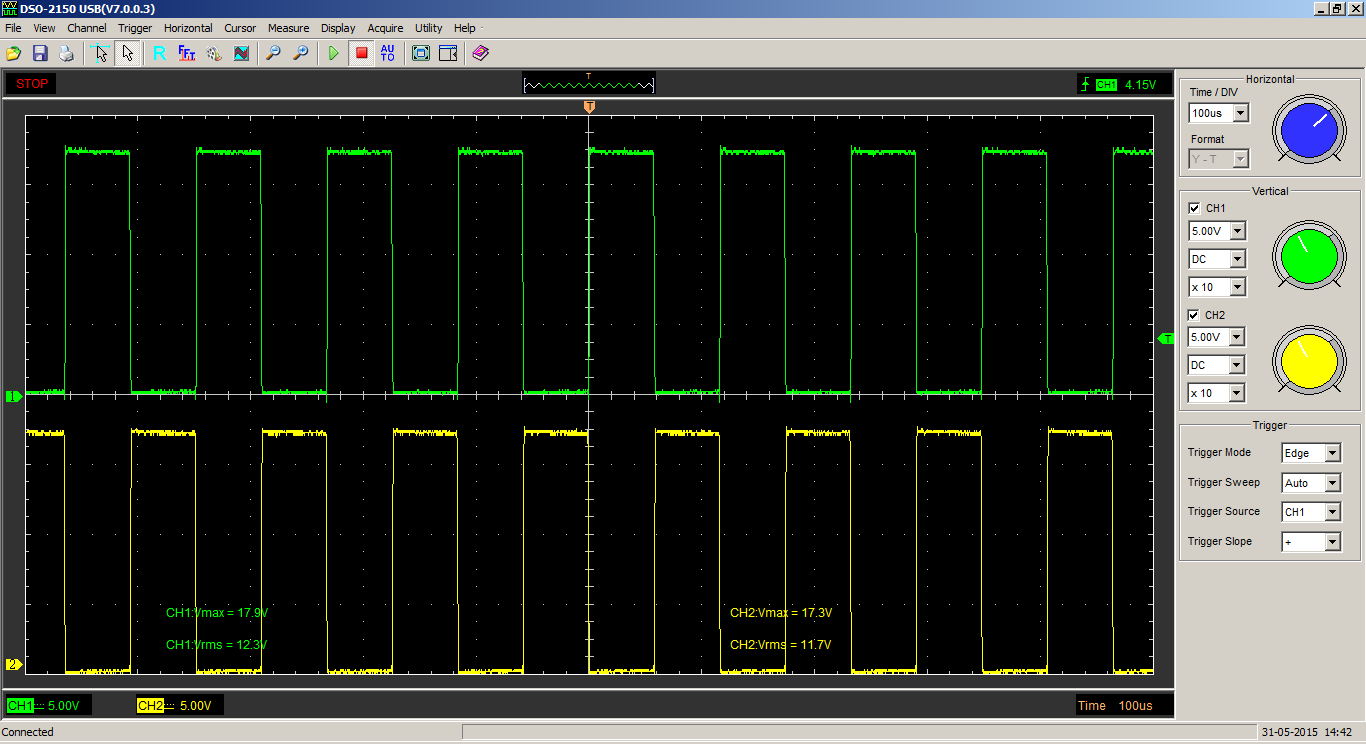Open the Trigger Source CH1 dropdown
Screen dimensions: 1366x744
[x=1332, y=512]
